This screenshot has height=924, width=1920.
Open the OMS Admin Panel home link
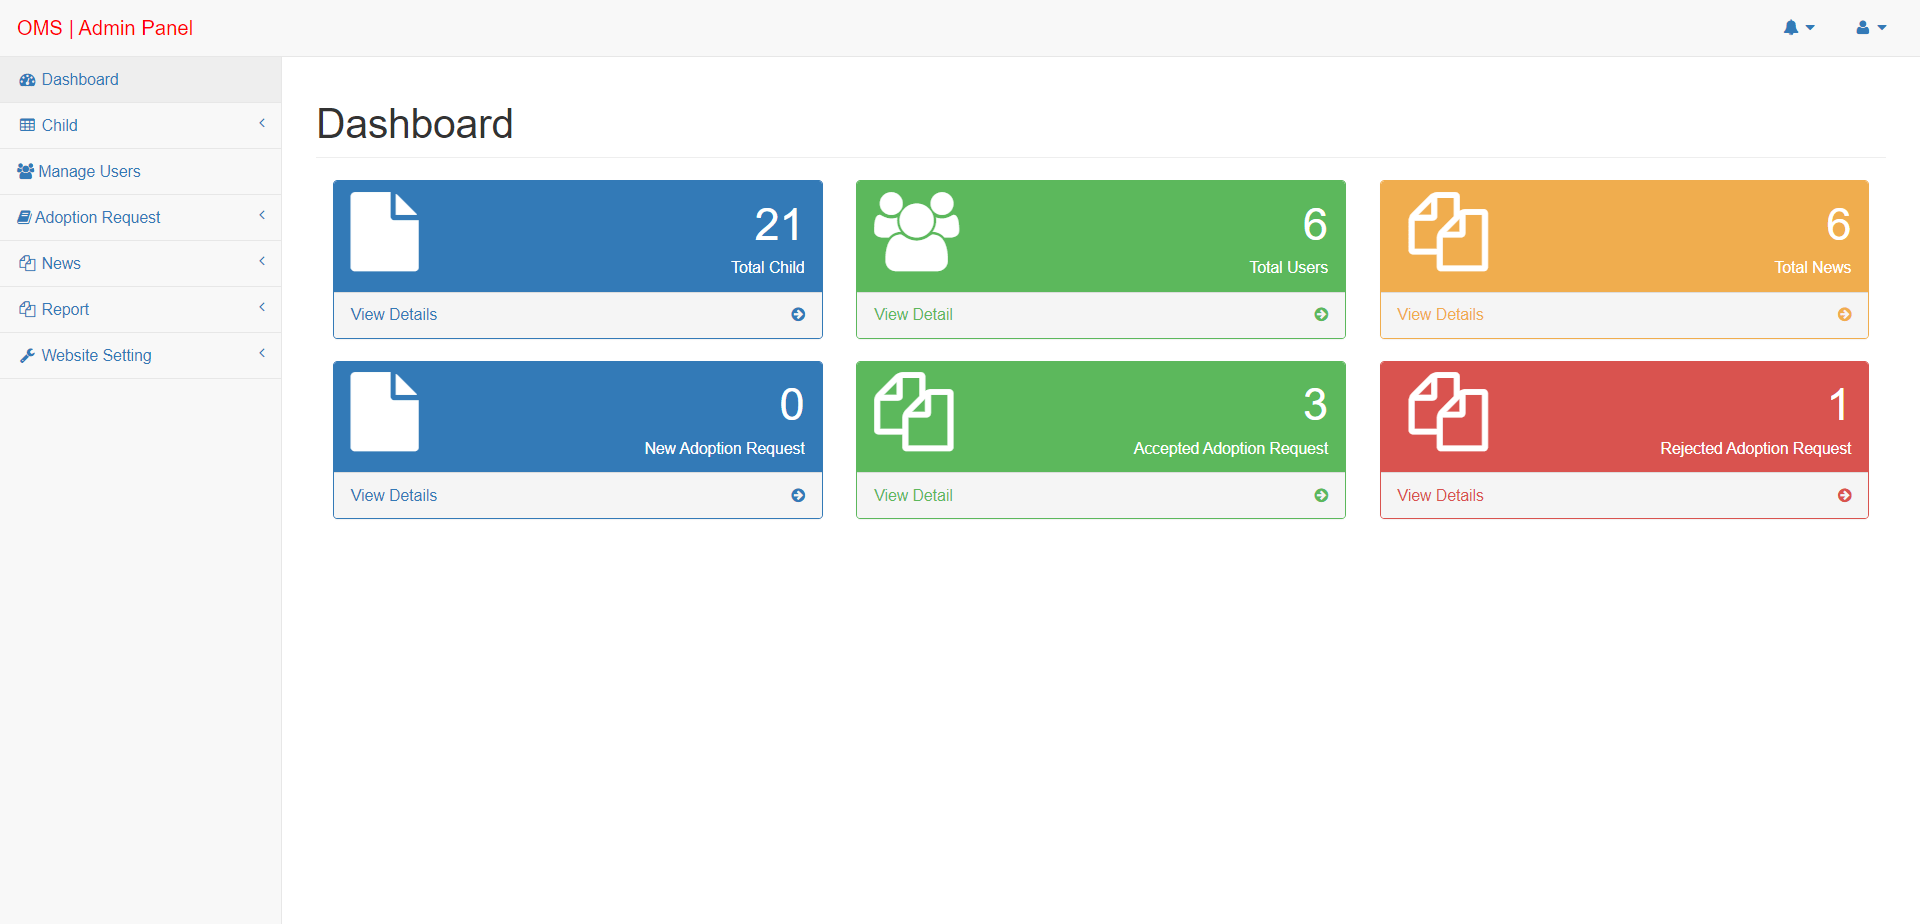pyautogui.click(x=104, y=28)
